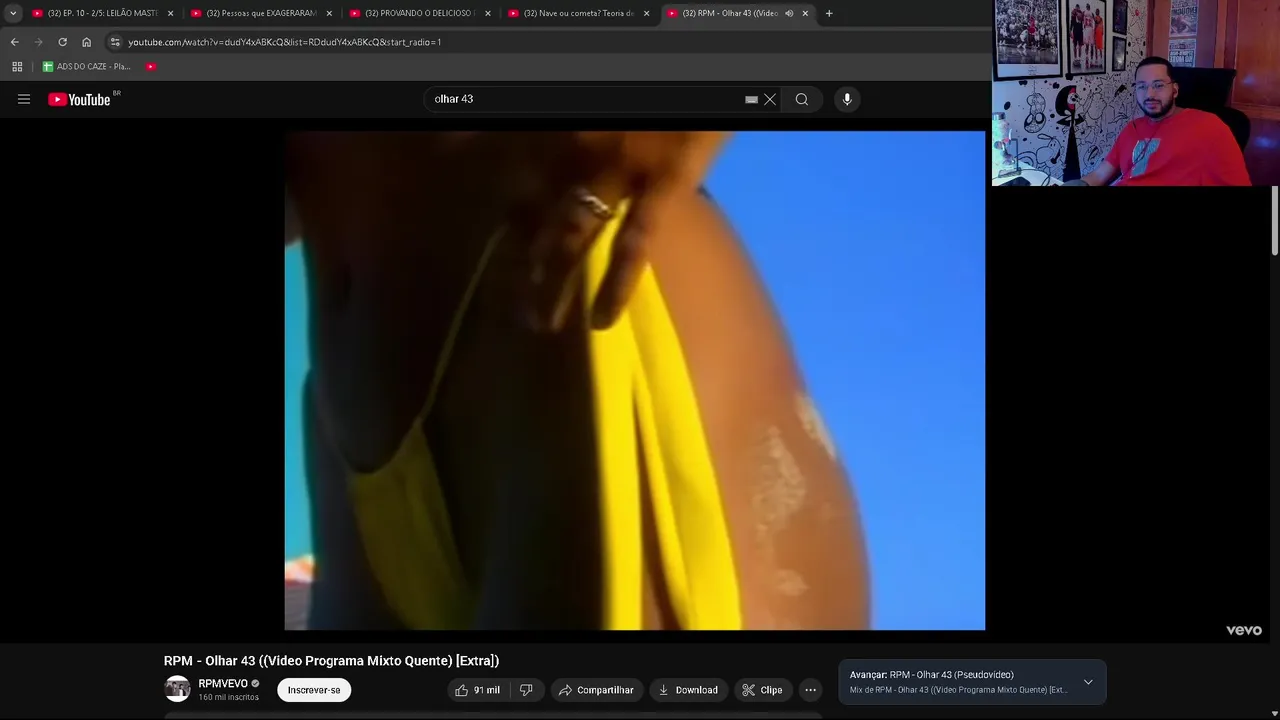Click the search field containing 'olhar 43'
This screenshot has width=1280, height=720.
point(585,99)
